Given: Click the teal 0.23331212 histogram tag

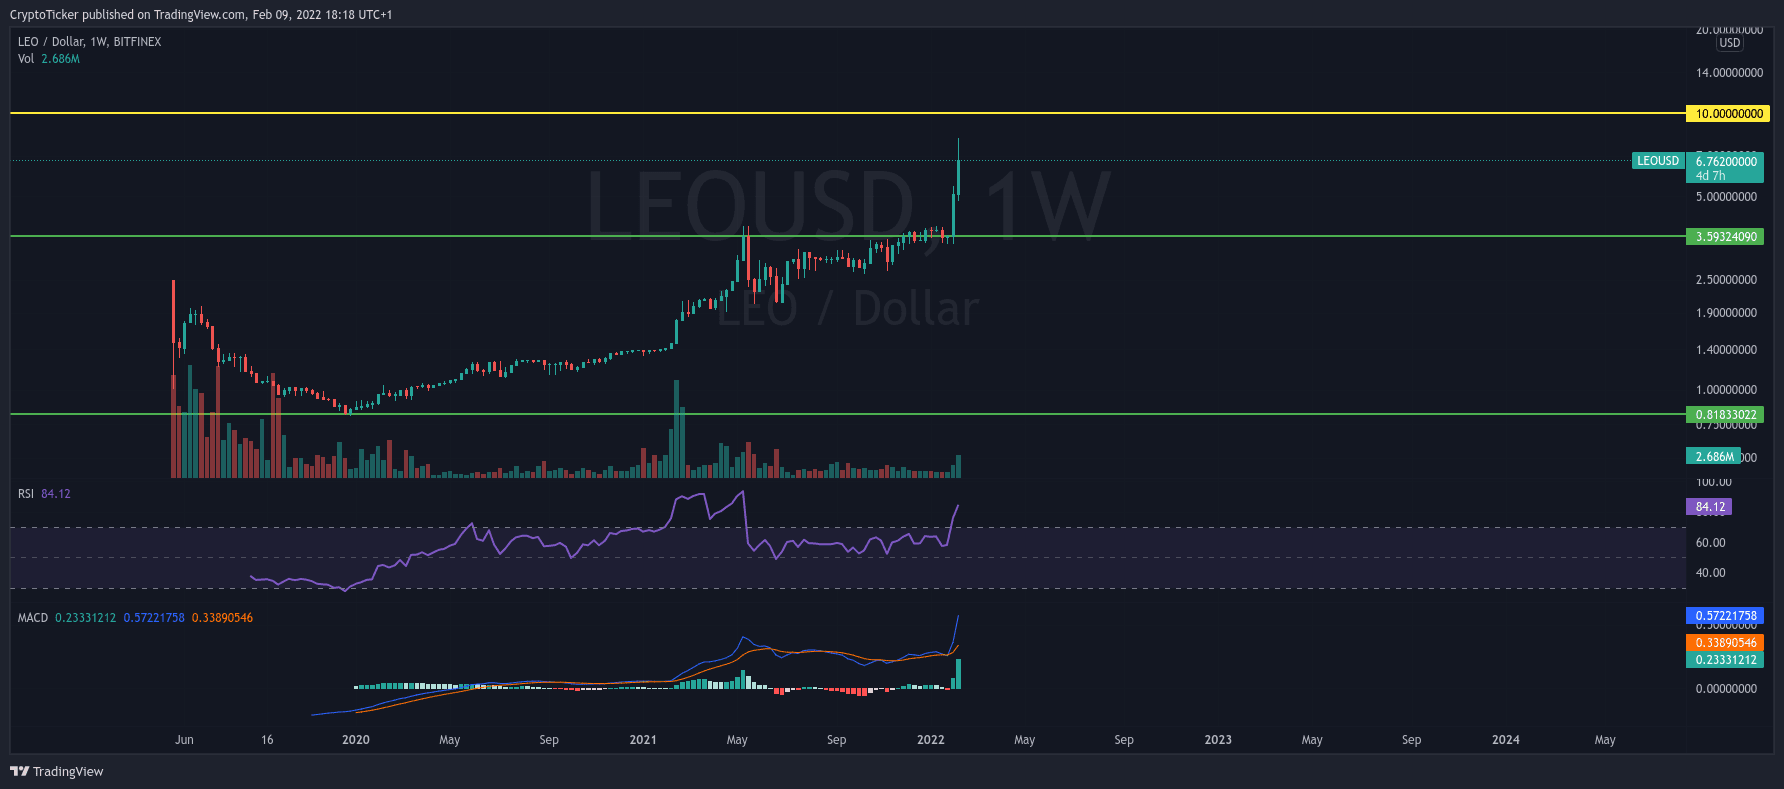Looking at the screenshot, I should point(1725,660).
